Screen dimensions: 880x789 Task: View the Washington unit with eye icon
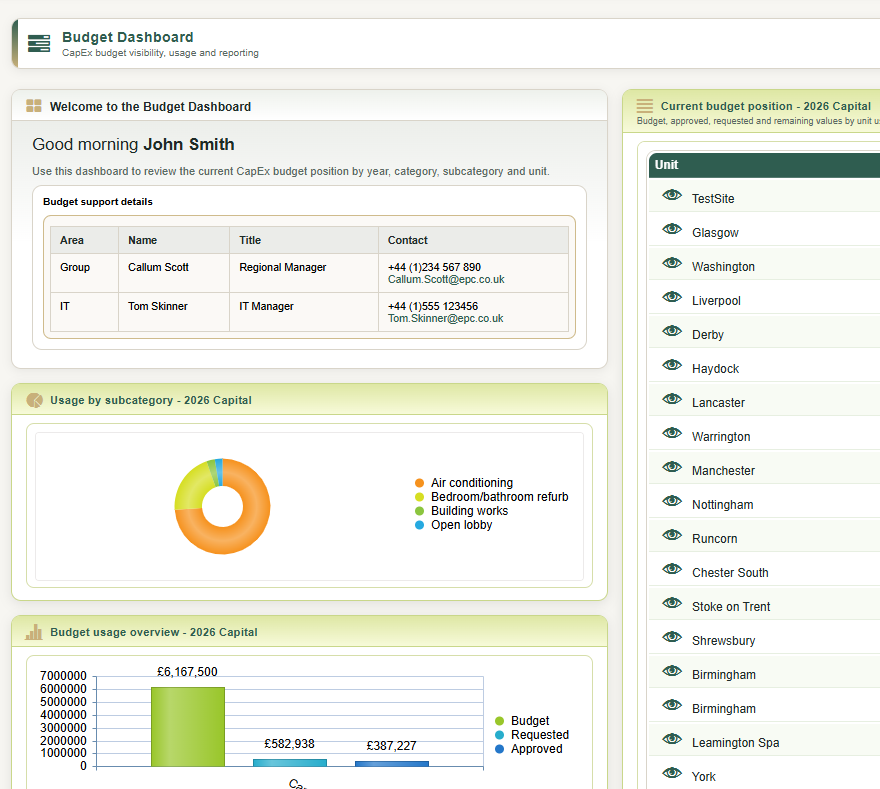tap(672, 263)
